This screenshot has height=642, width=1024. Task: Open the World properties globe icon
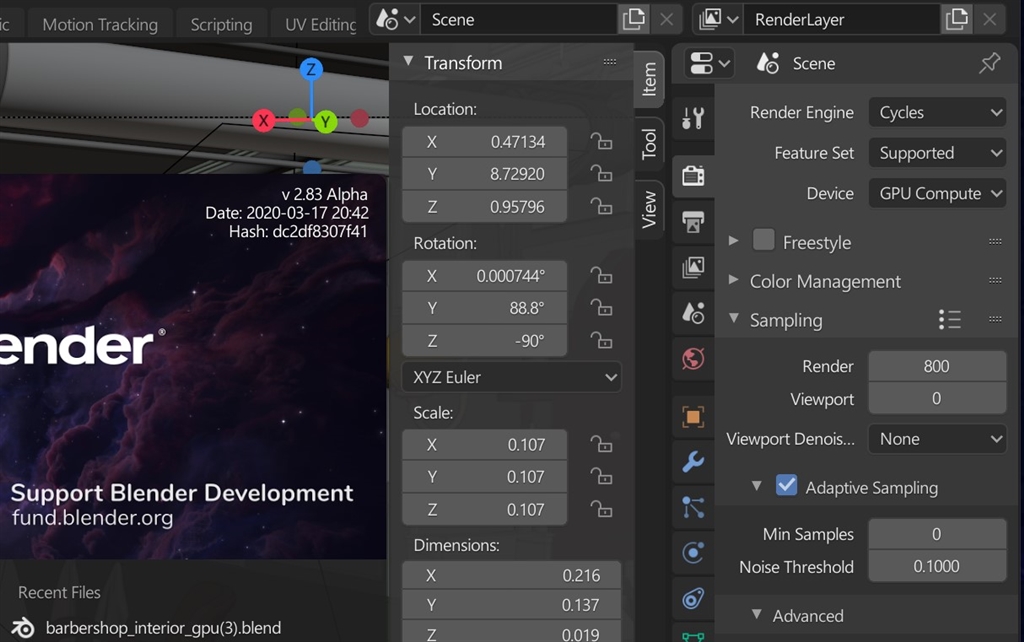(x=693, y=359)
